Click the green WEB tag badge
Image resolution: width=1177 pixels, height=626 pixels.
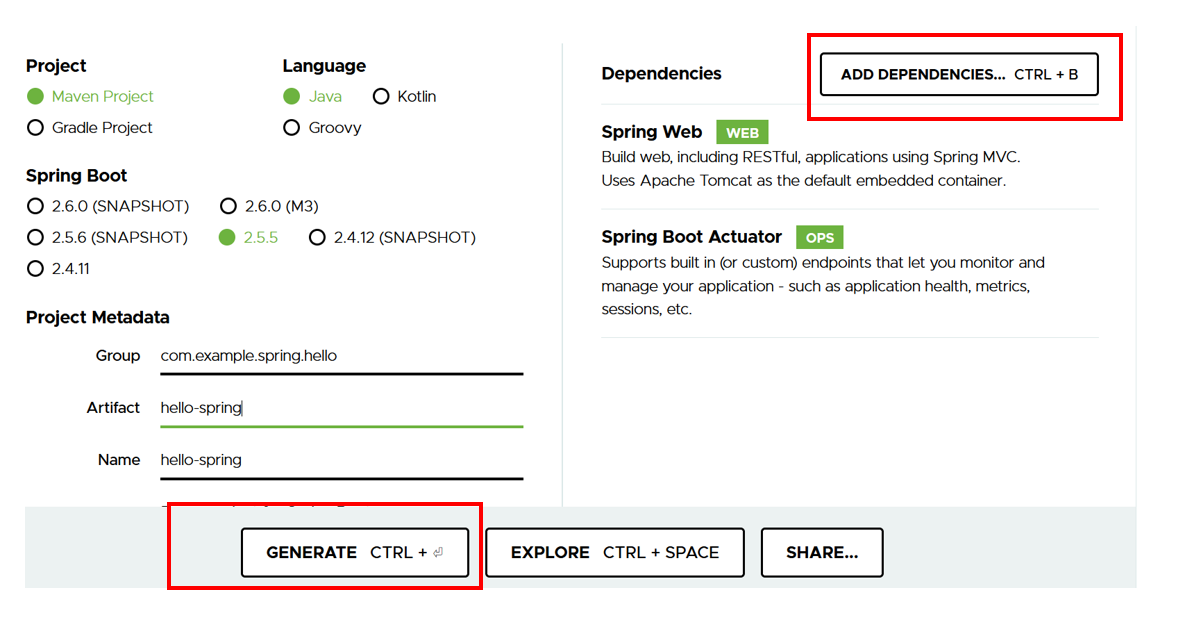pos(742,133)
